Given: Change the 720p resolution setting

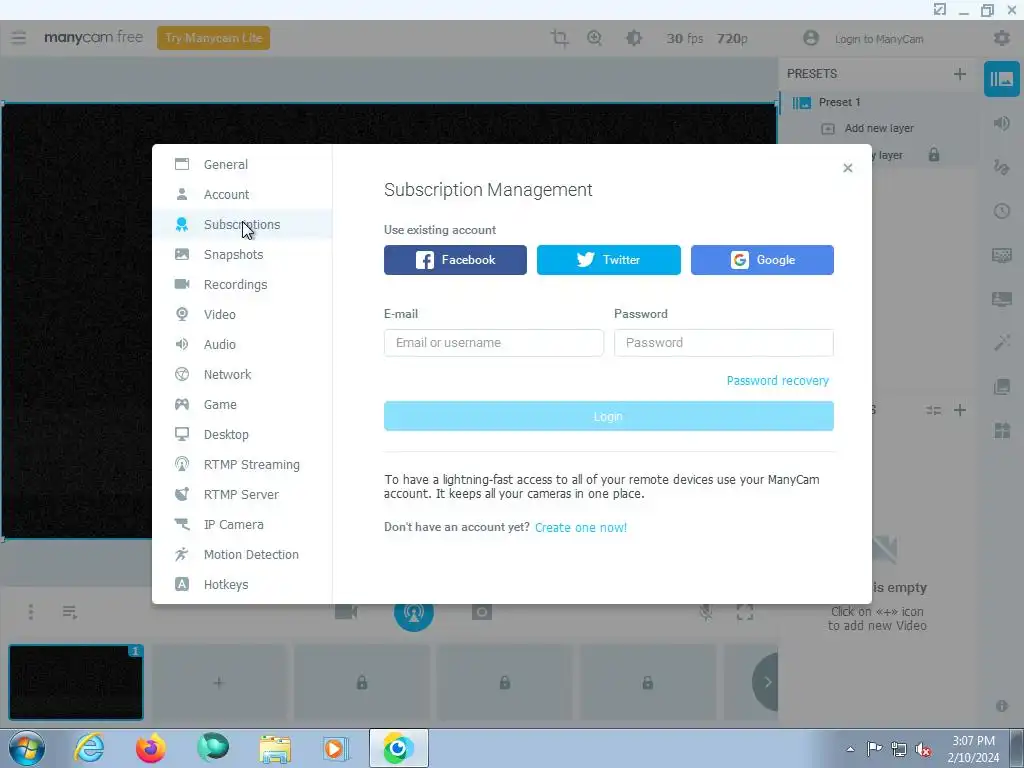Looking at the screenshot, I should 732,39.
